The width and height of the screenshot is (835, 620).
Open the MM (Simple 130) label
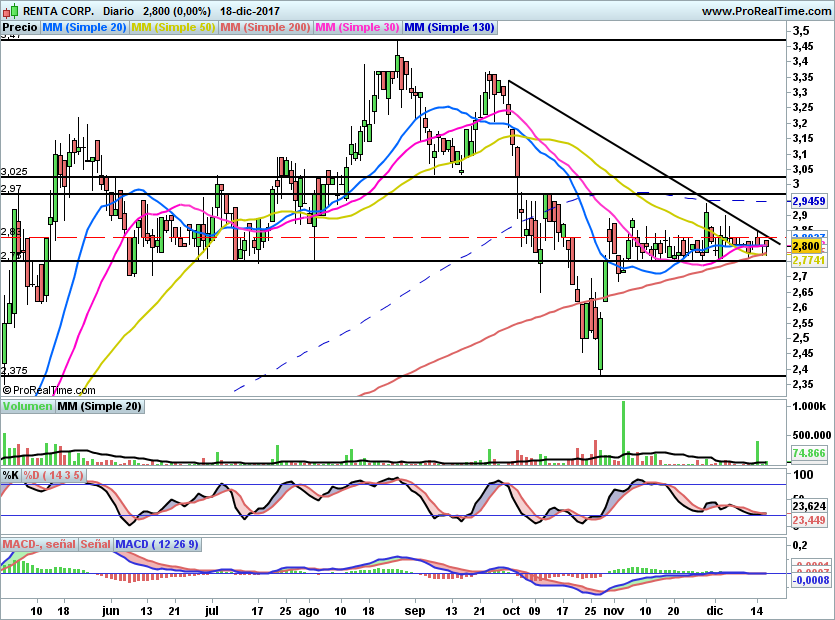(450, 27)
